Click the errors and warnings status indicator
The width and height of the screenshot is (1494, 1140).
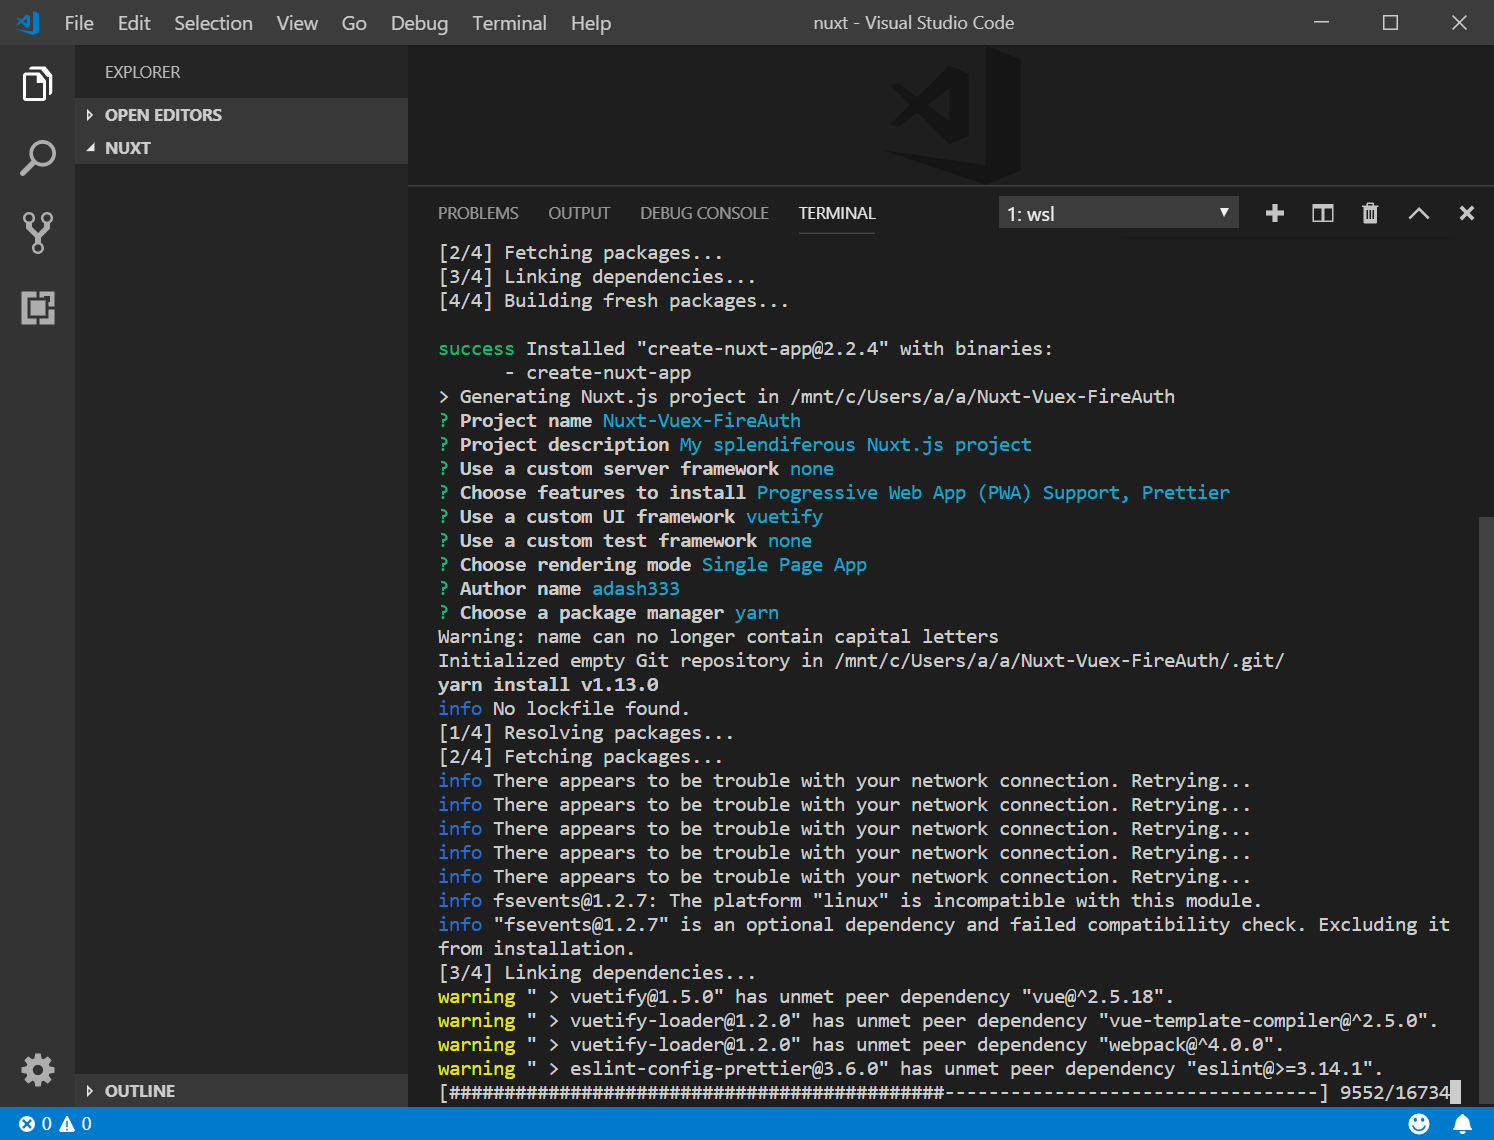click(56, 1124)
